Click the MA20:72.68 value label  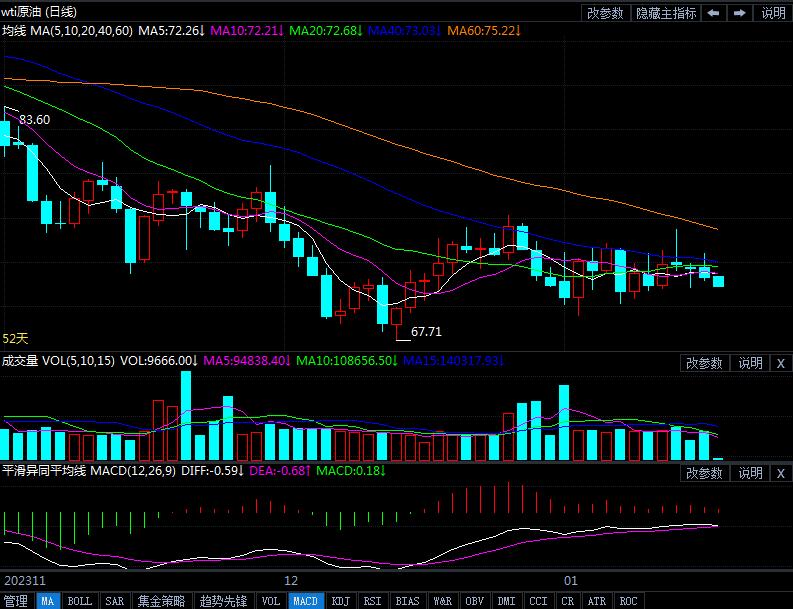tap(326, 31)
